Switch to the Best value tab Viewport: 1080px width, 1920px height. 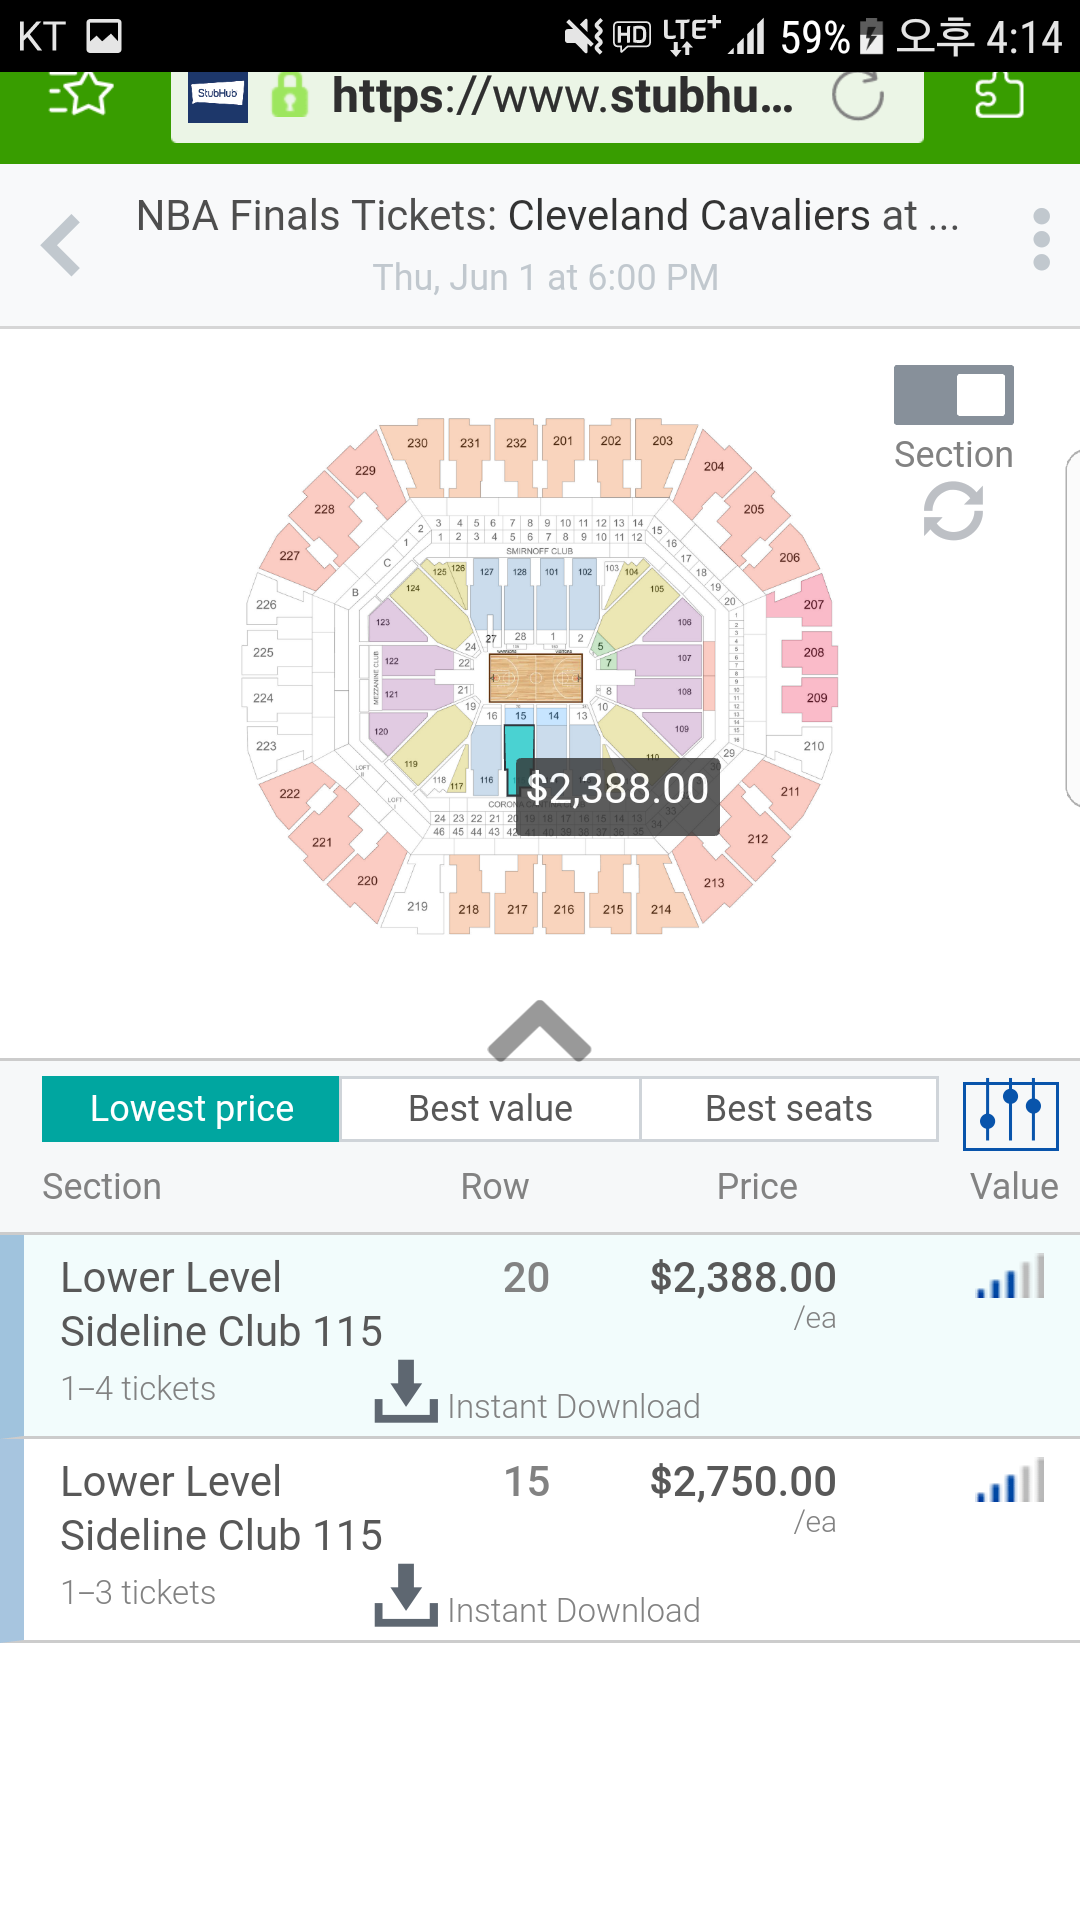click(490, 1109)
